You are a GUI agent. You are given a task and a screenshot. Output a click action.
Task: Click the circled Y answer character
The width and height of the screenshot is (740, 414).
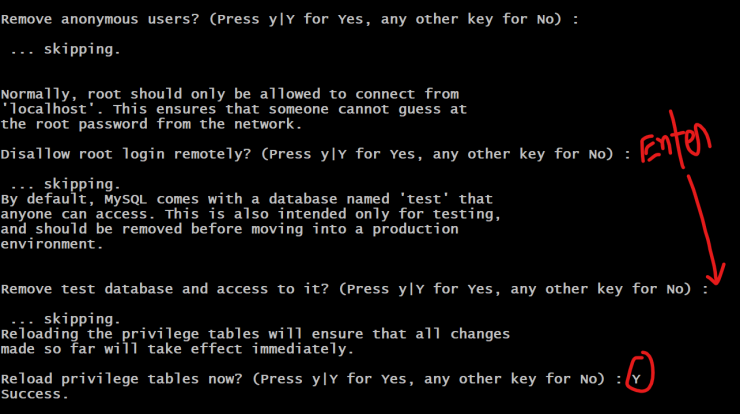coord(636,379)
